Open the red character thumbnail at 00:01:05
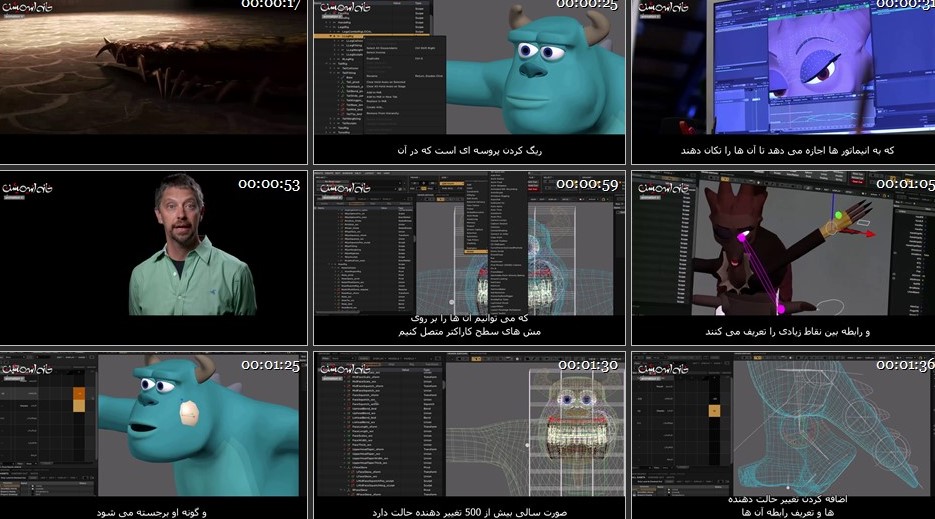The image size is (935, 519). (783, 258)
